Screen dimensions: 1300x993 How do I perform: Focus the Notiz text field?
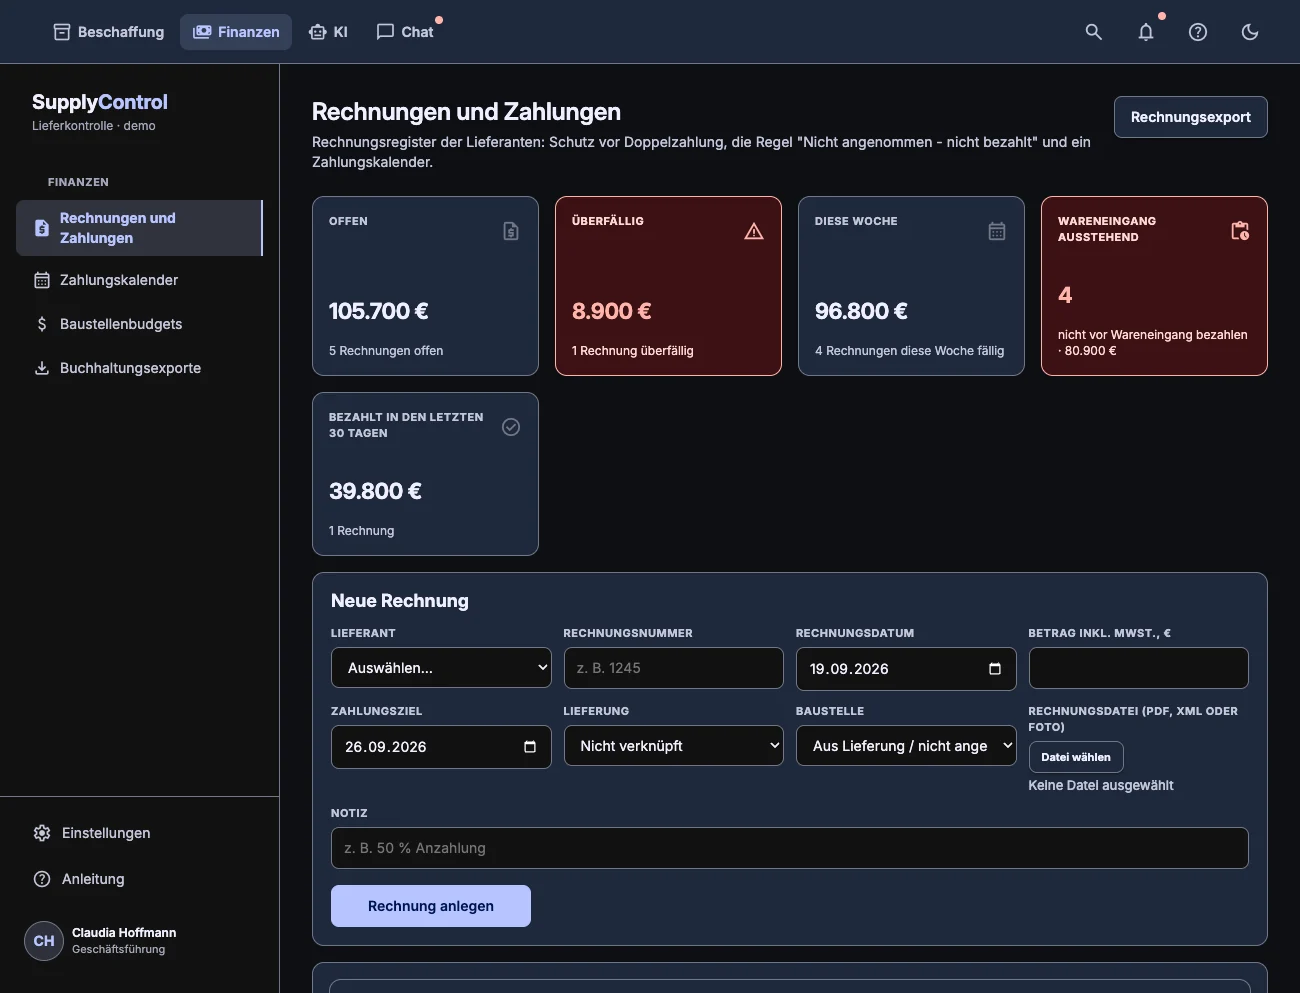(790, 848)
